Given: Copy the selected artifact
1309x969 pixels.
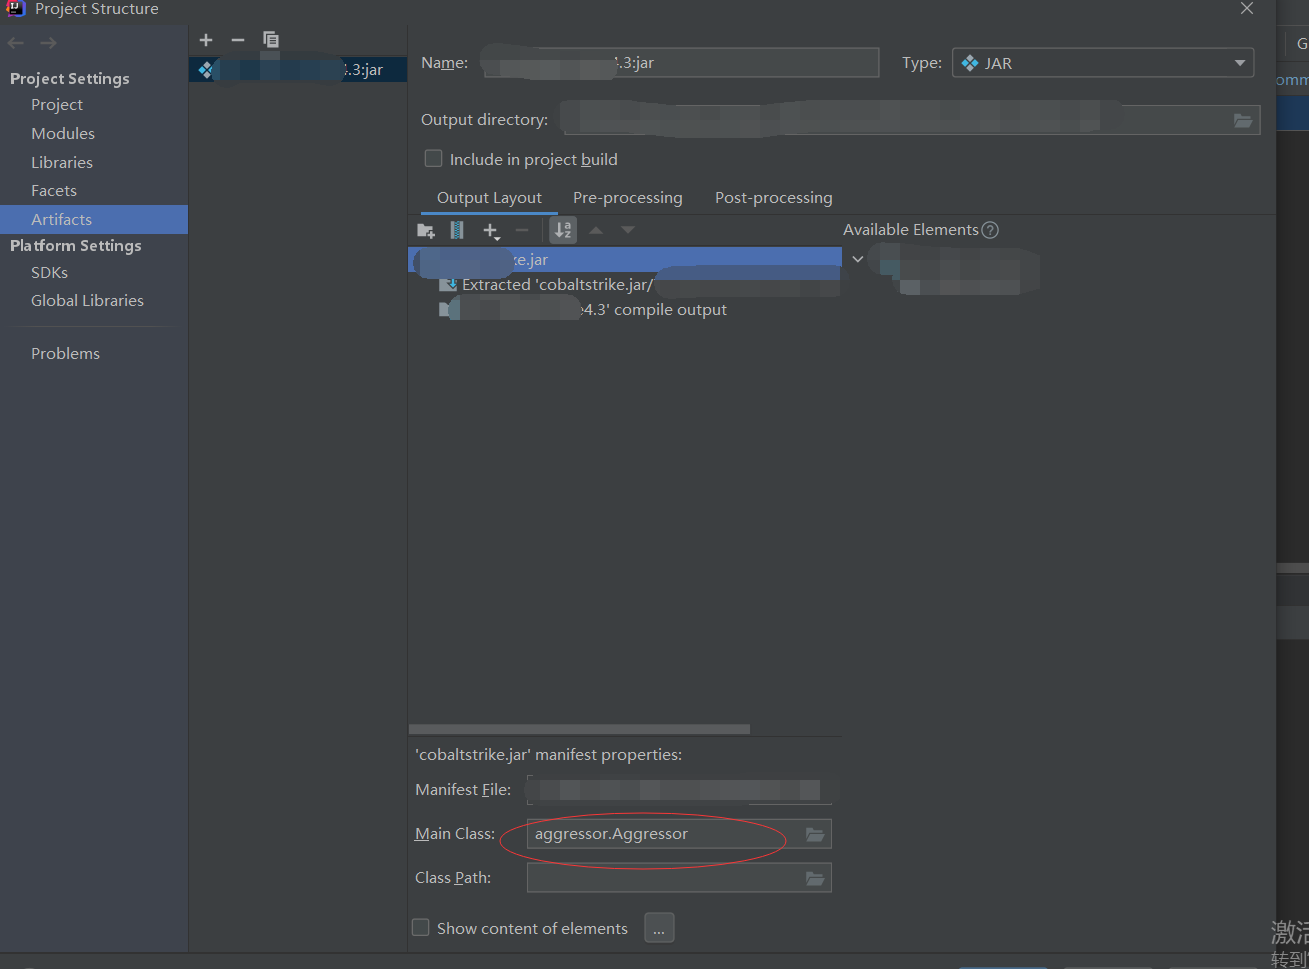Looking at the screenshot, I should 271,40.
